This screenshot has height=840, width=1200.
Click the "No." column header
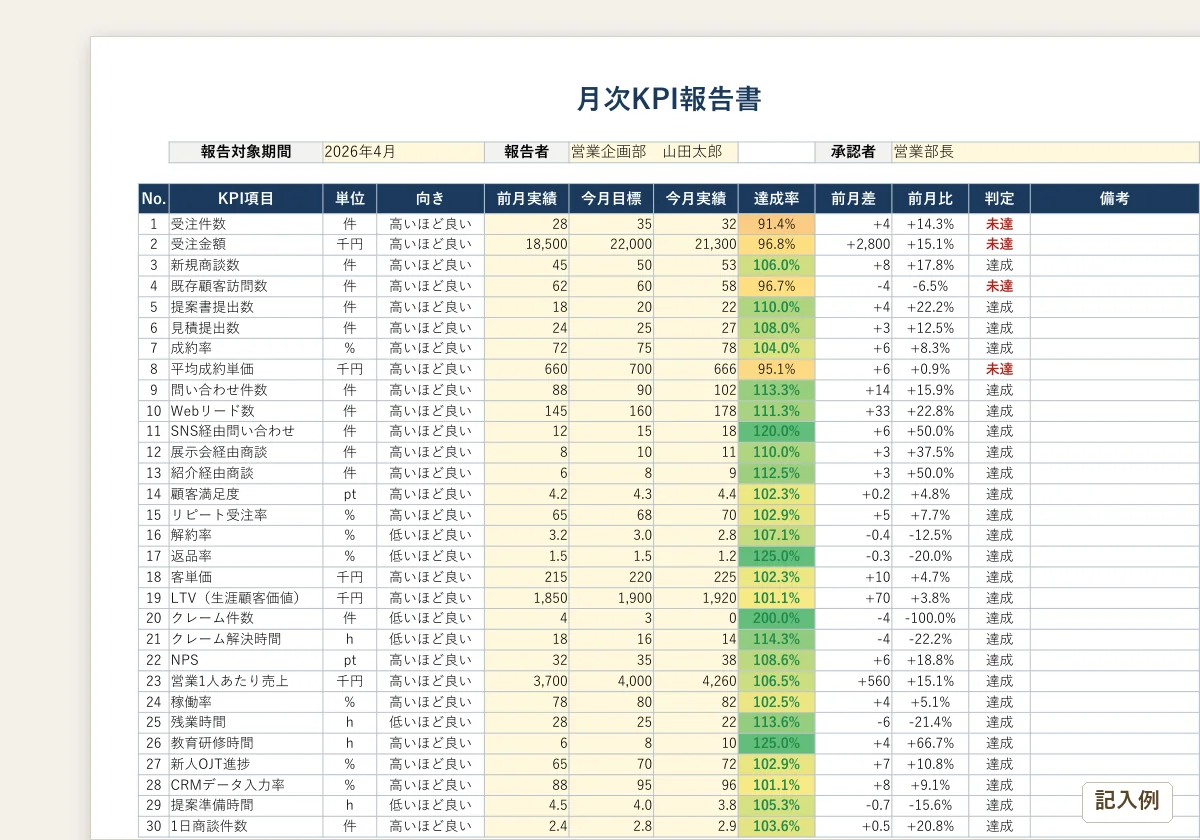click(154, 198)
